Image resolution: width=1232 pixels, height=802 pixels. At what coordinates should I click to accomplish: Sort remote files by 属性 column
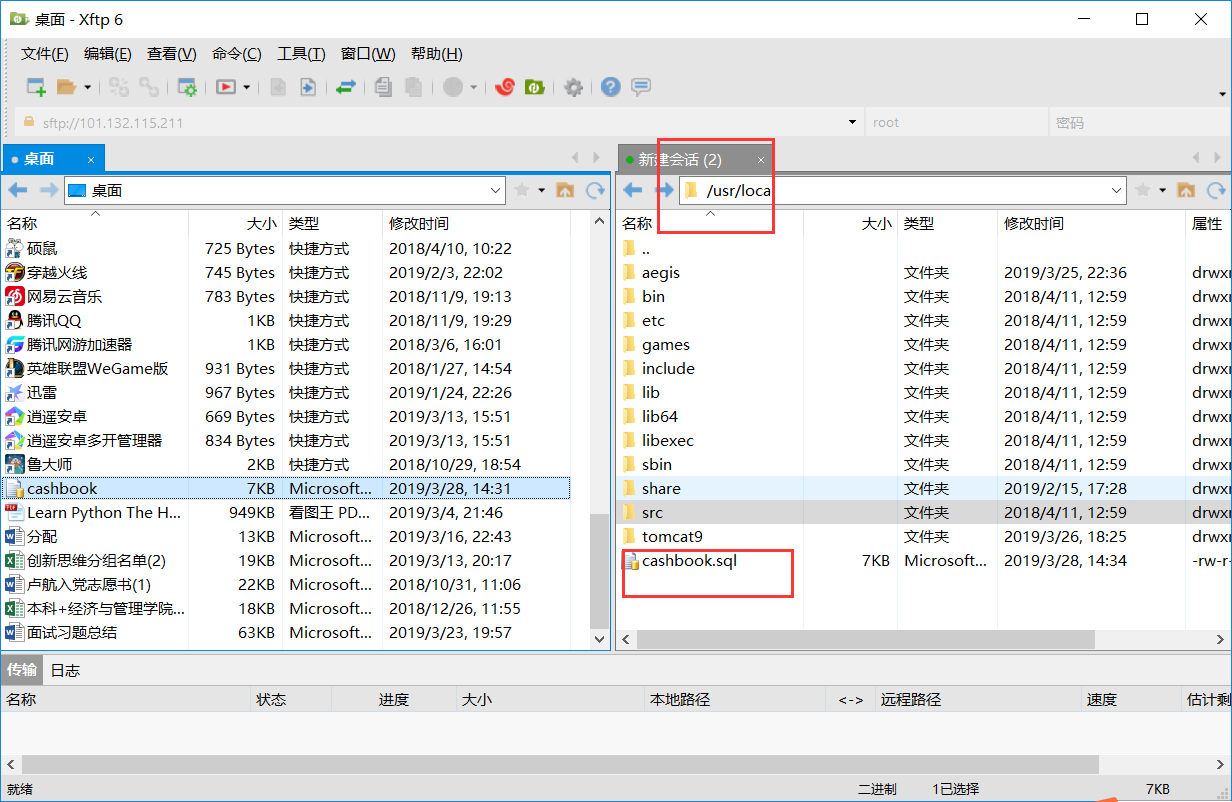[x=1208, y=224]
